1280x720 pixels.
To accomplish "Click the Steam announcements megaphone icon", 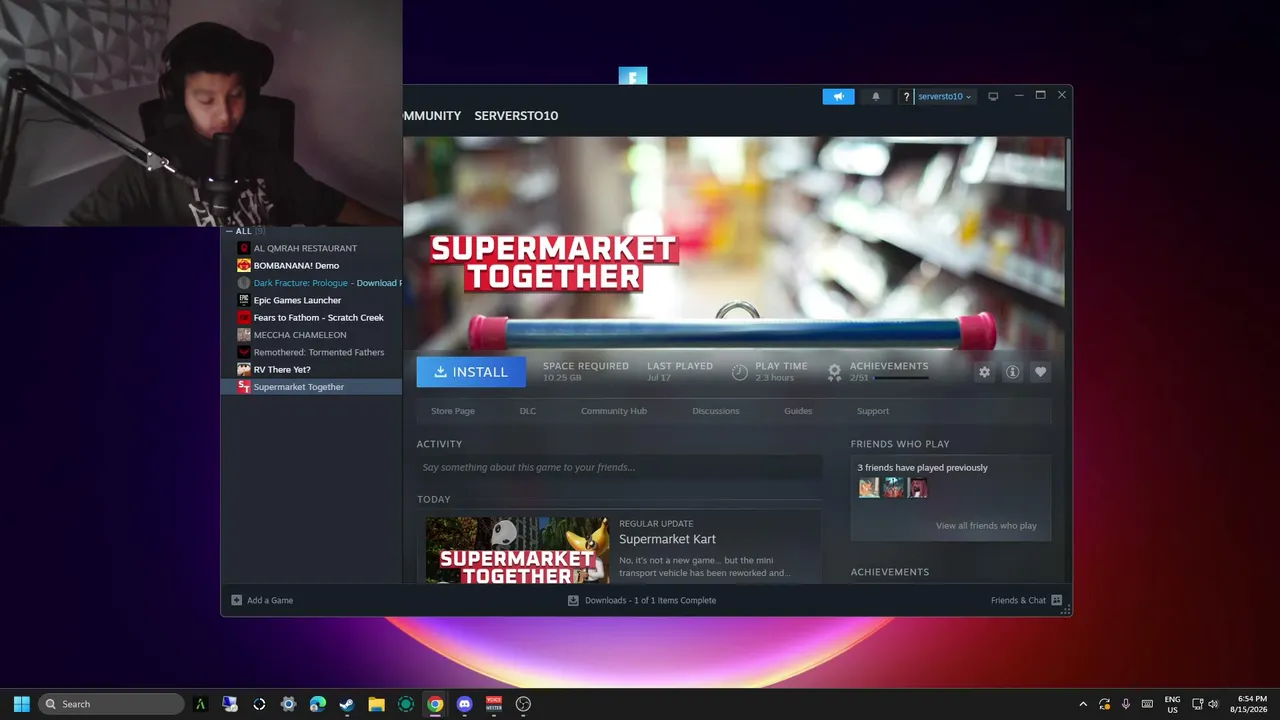I will pyautogui.click(x=839, y=96).
